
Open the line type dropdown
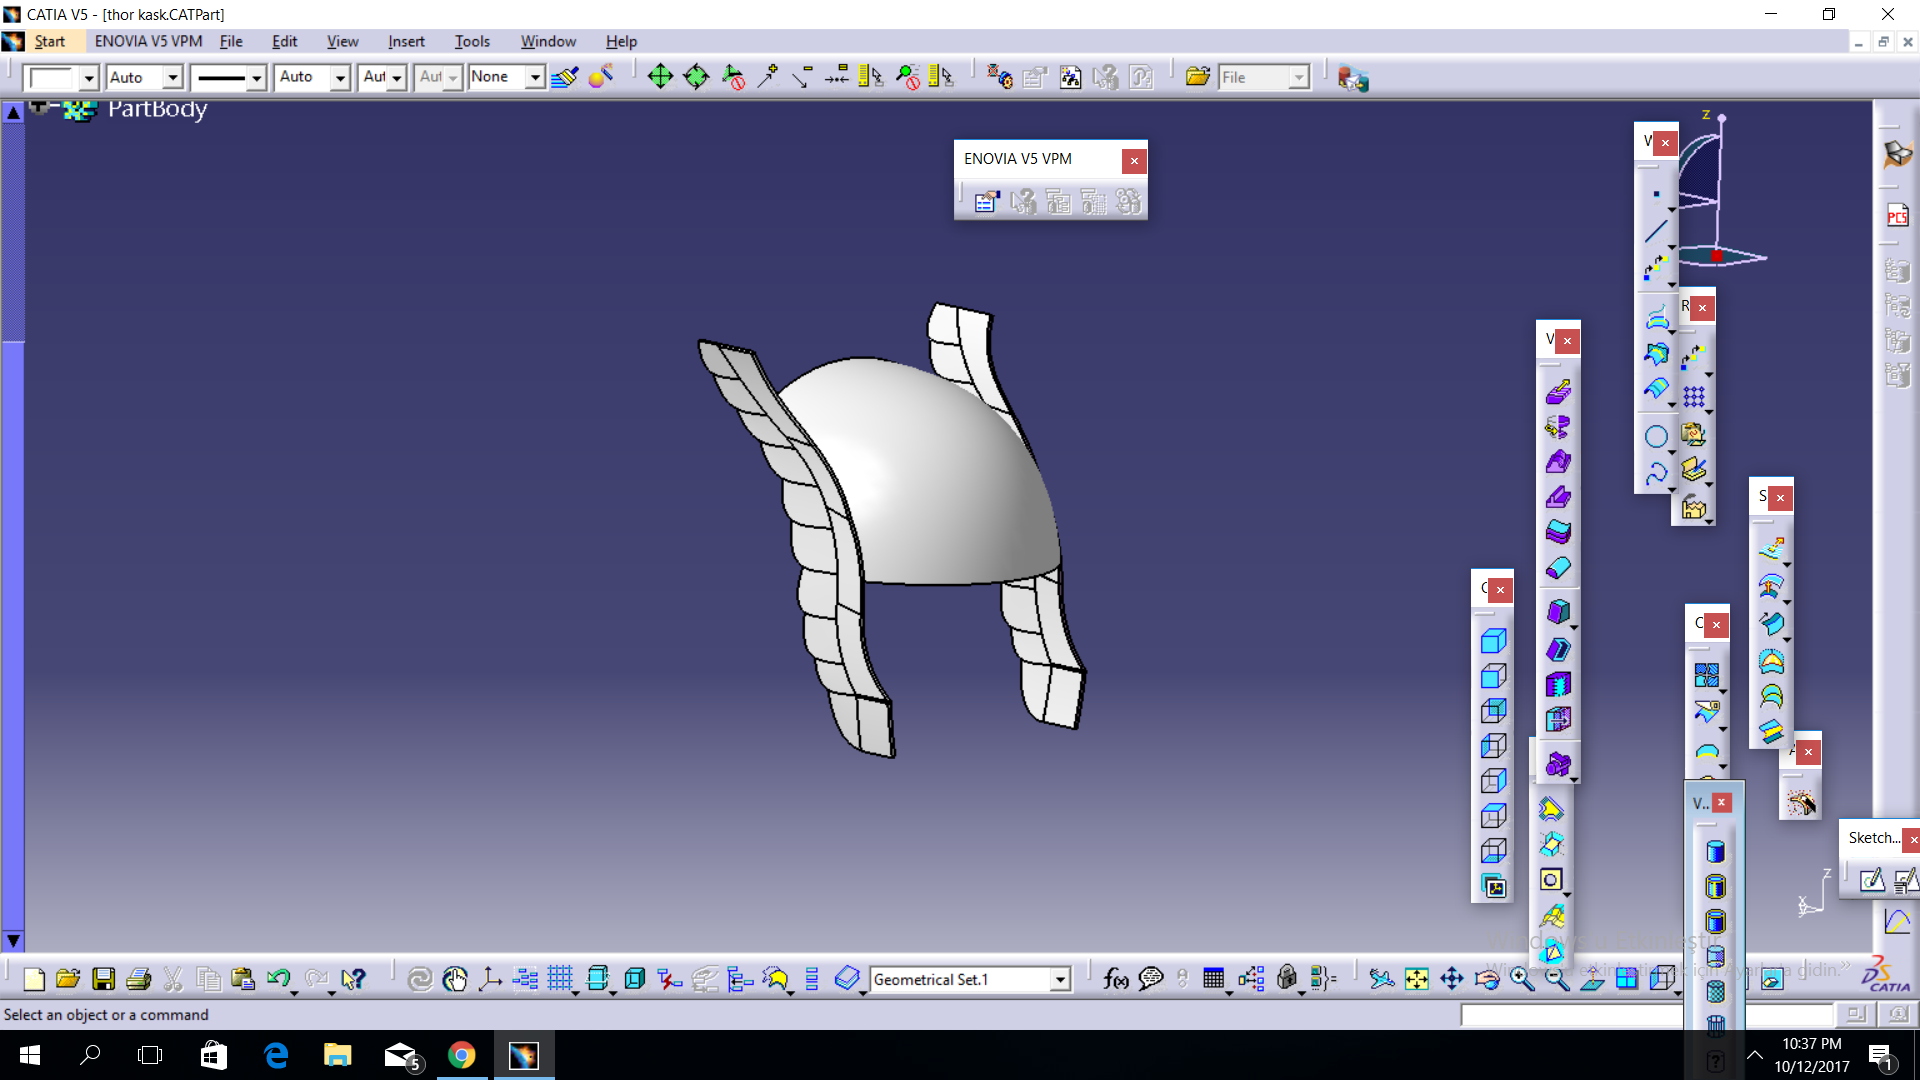click(x=256, y=77)
